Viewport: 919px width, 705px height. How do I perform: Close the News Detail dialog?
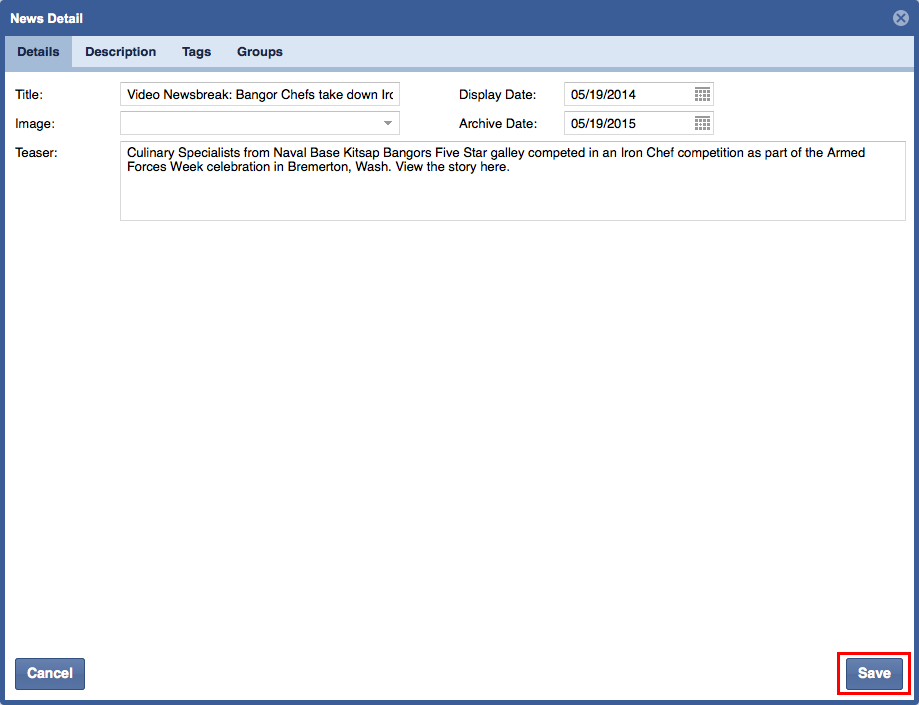coord(900,18)
